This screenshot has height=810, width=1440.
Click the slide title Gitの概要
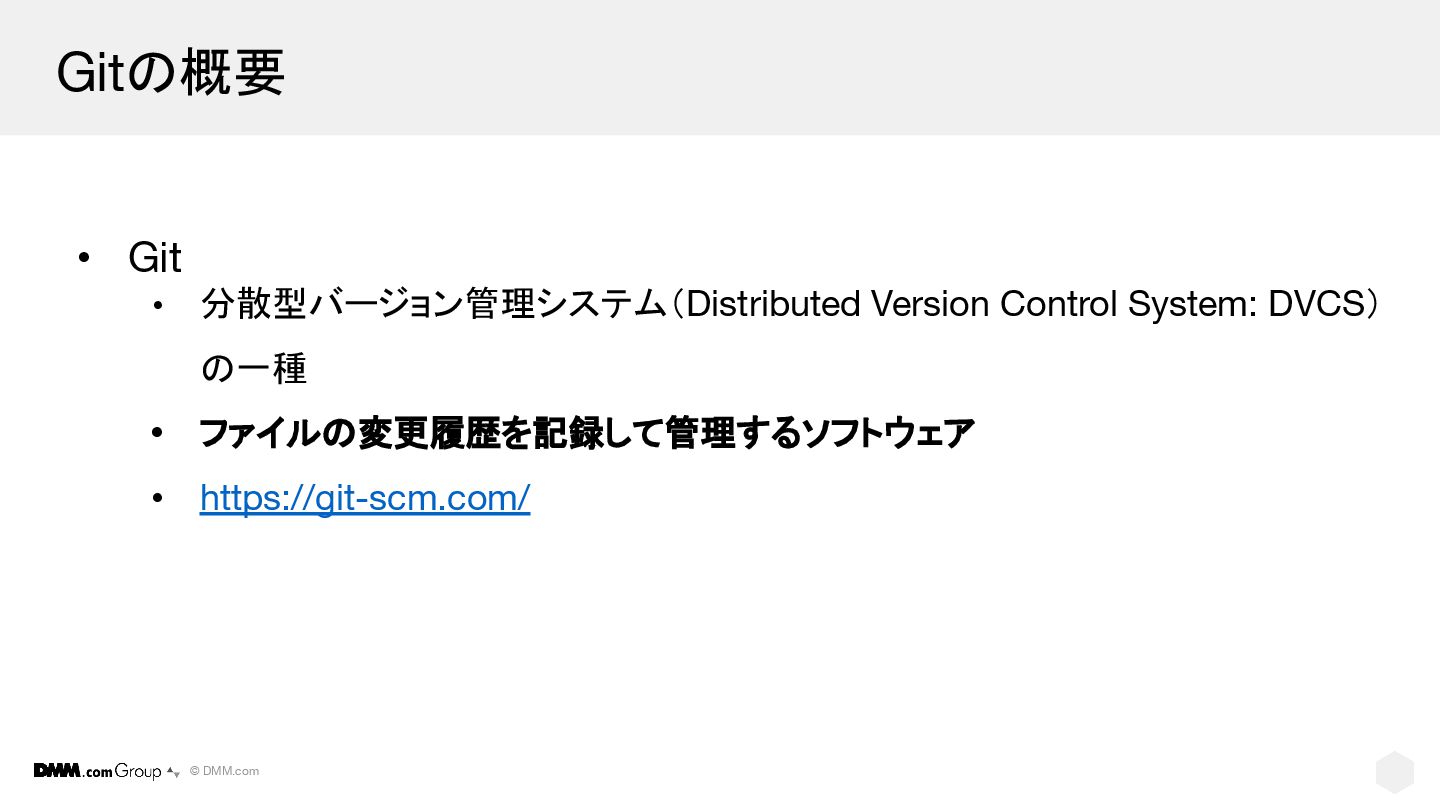(x=171, y=72)
